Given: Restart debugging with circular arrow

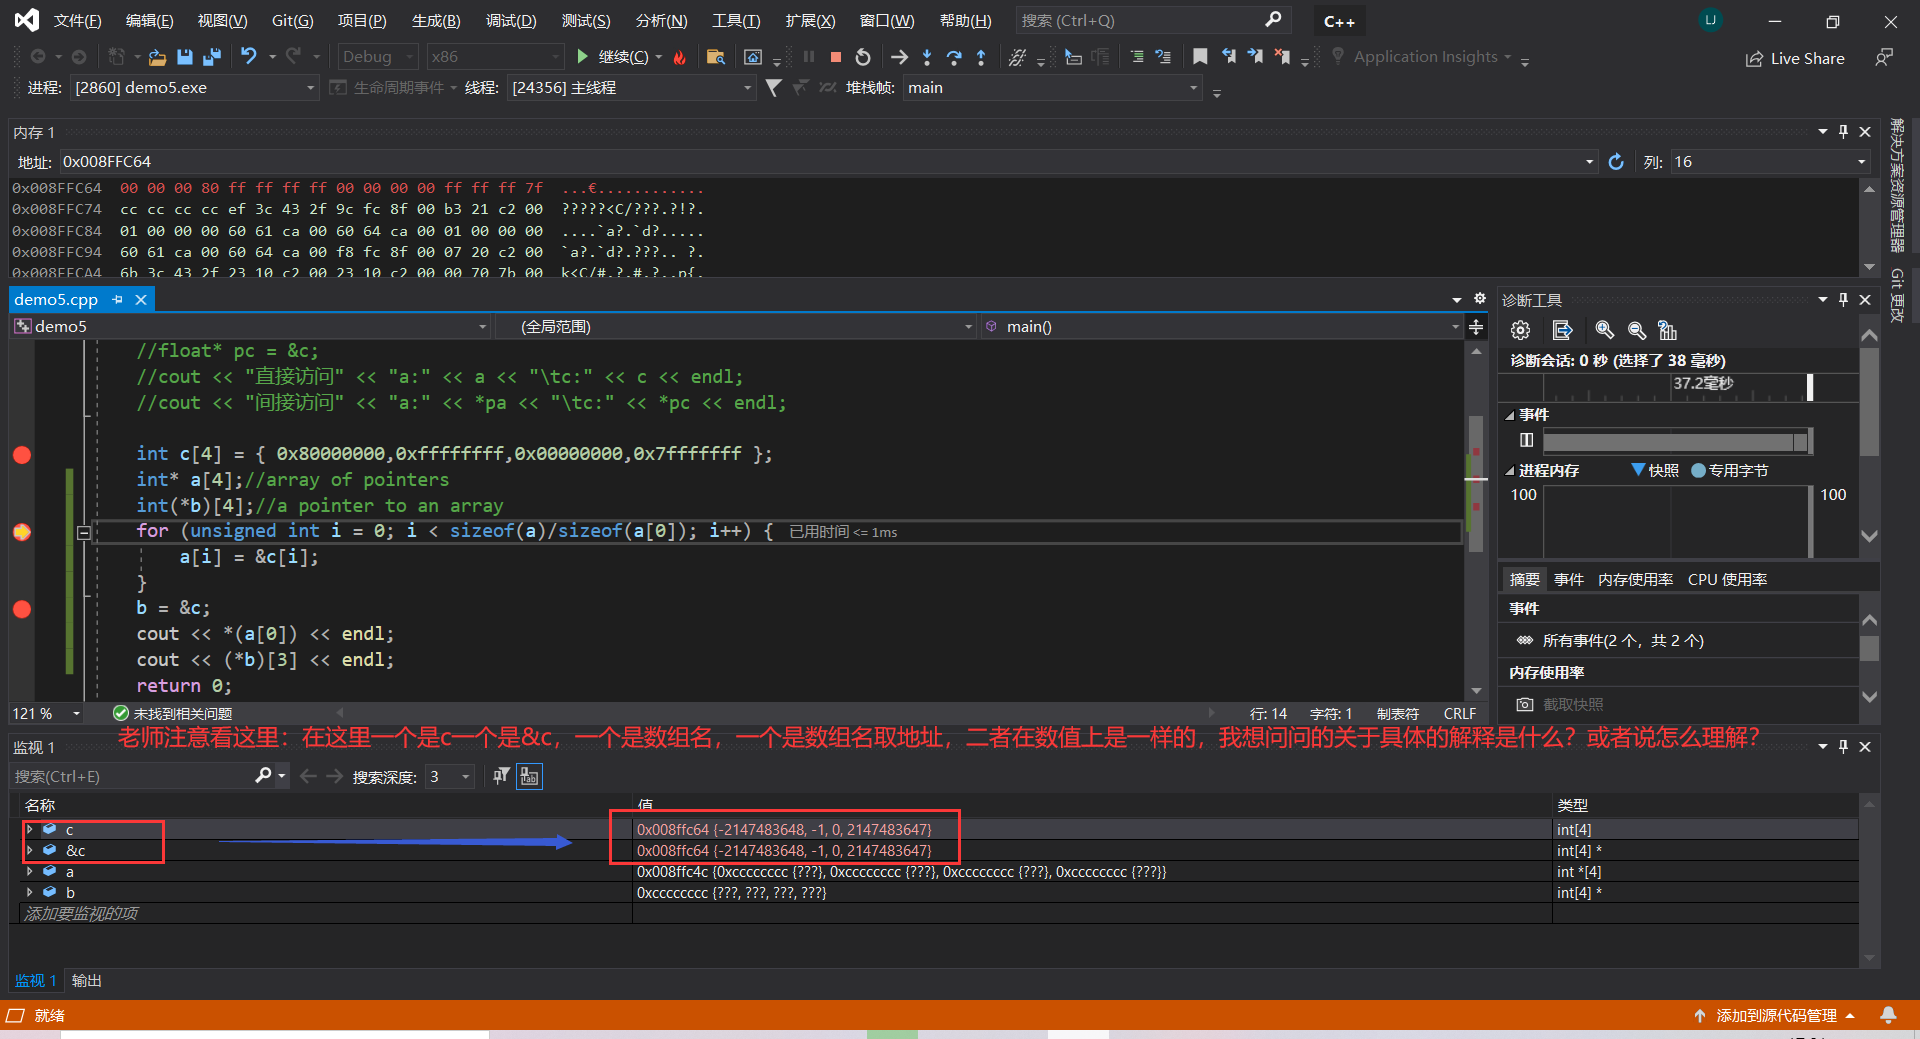Looking at the screenshot, I should (863, 57).
